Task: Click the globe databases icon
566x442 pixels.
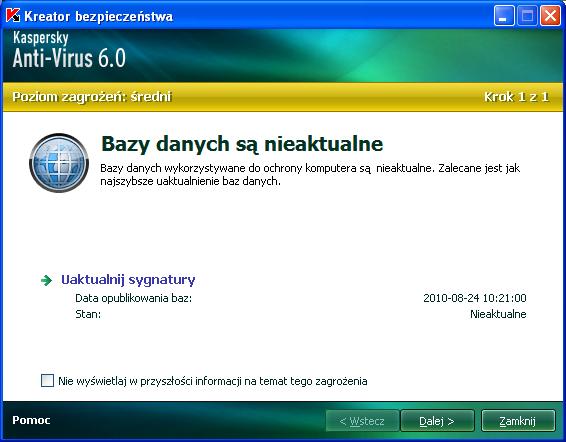Action: point(59,163)
